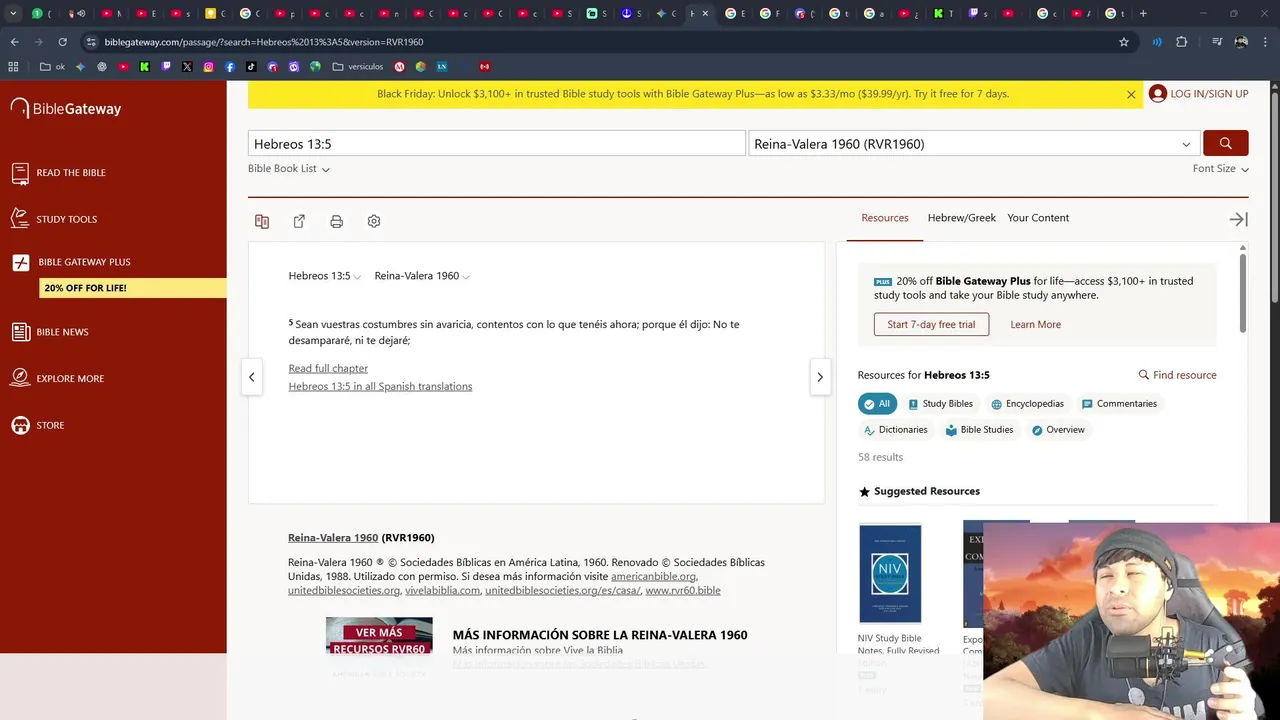Open the Chrome tab search dropdown
Screen dimensions: 1280x720
pos(13,13)
